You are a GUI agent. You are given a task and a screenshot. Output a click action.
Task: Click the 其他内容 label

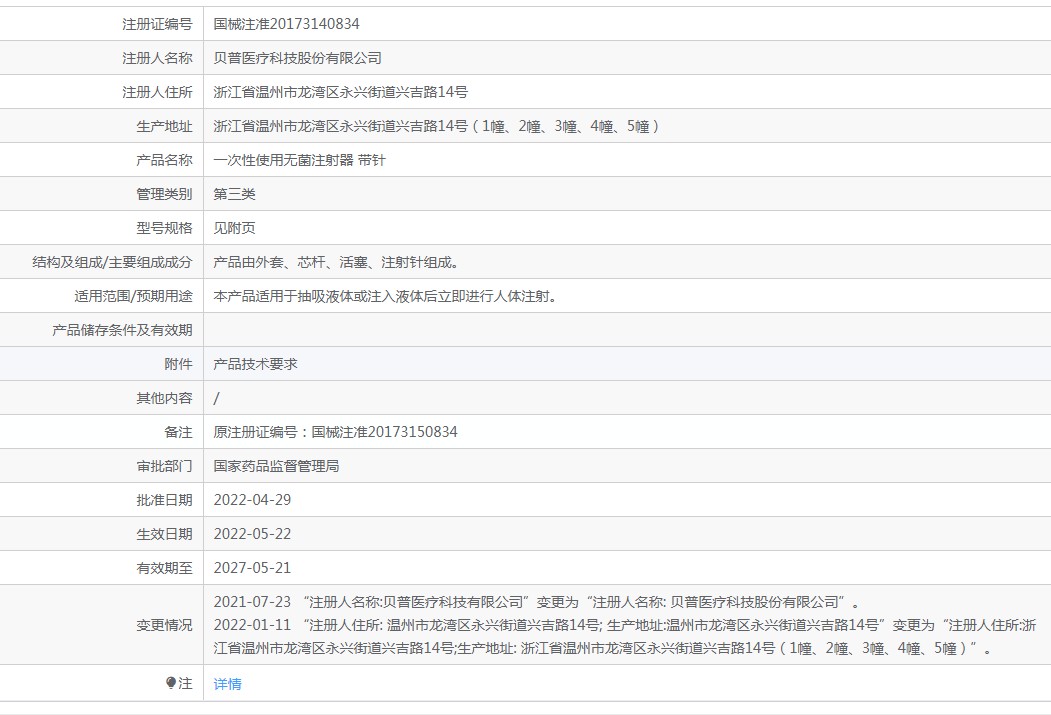pos(164,398)
